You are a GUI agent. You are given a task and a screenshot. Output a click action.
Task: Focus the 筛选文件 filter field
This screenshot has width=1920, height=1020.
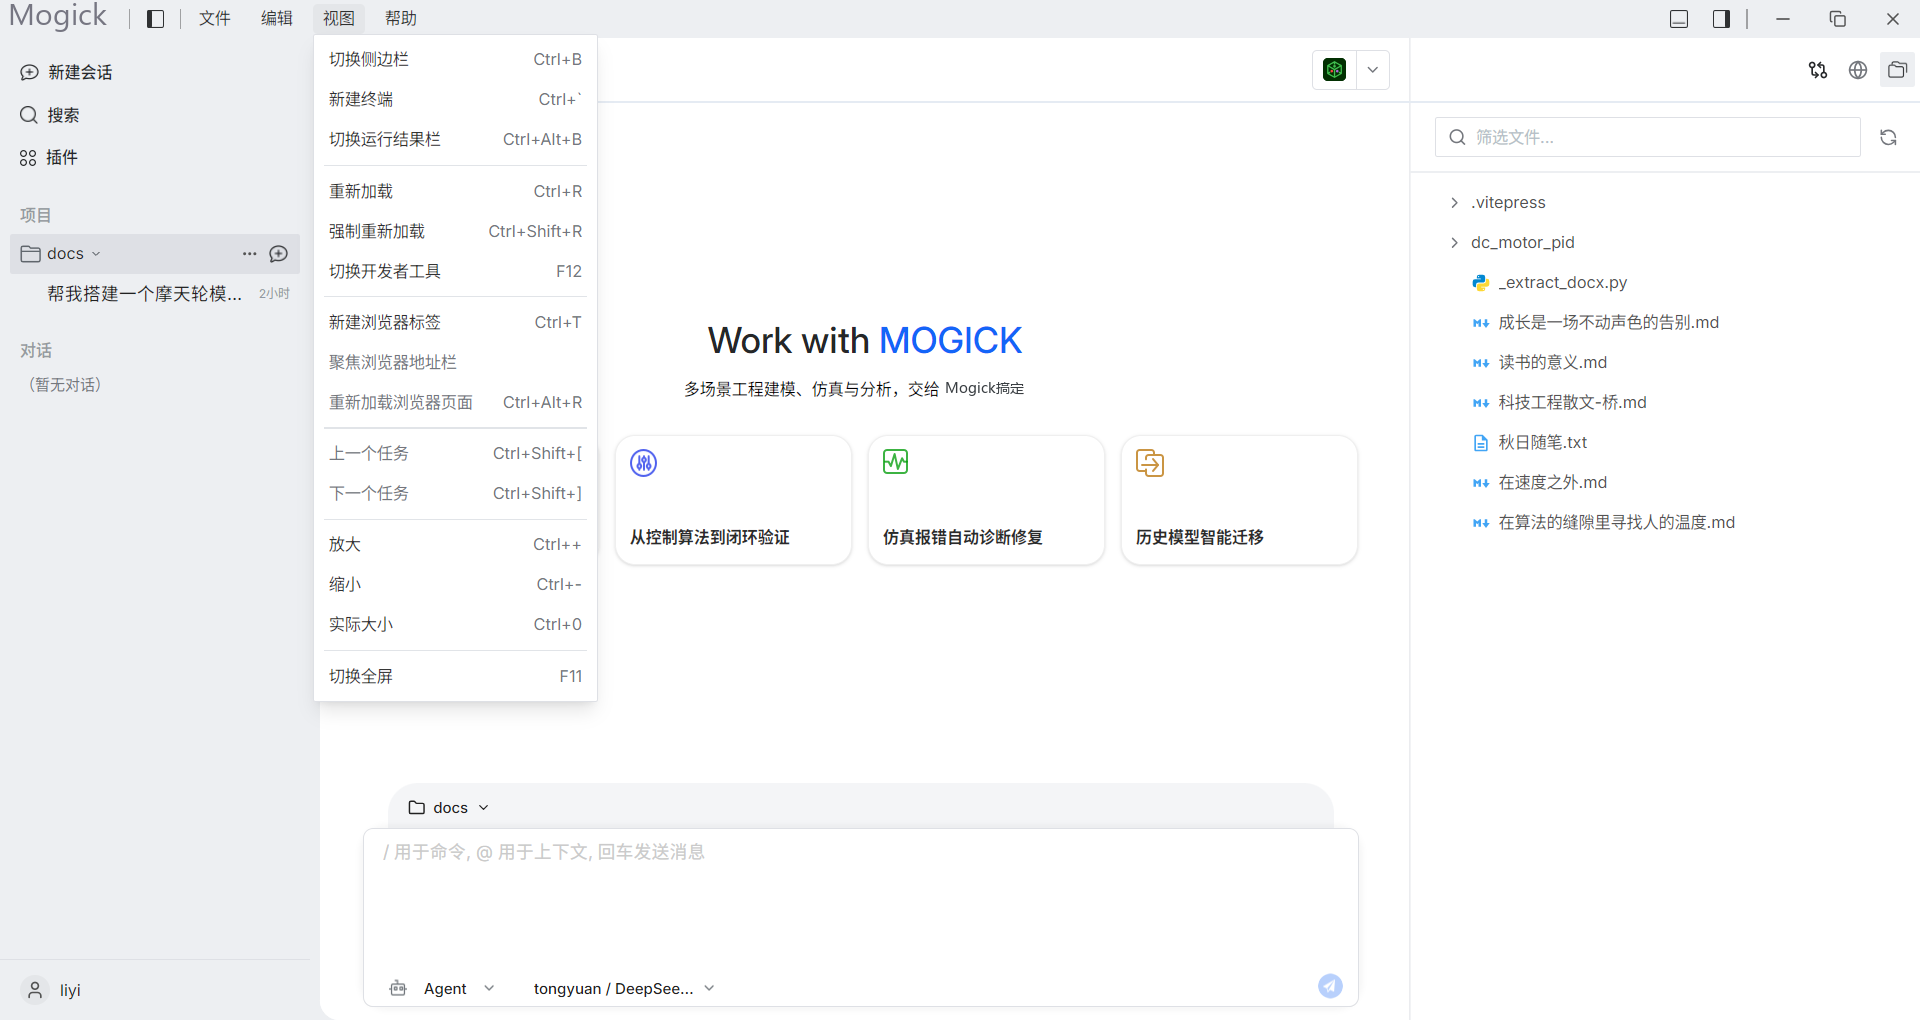click(1647, 137)
